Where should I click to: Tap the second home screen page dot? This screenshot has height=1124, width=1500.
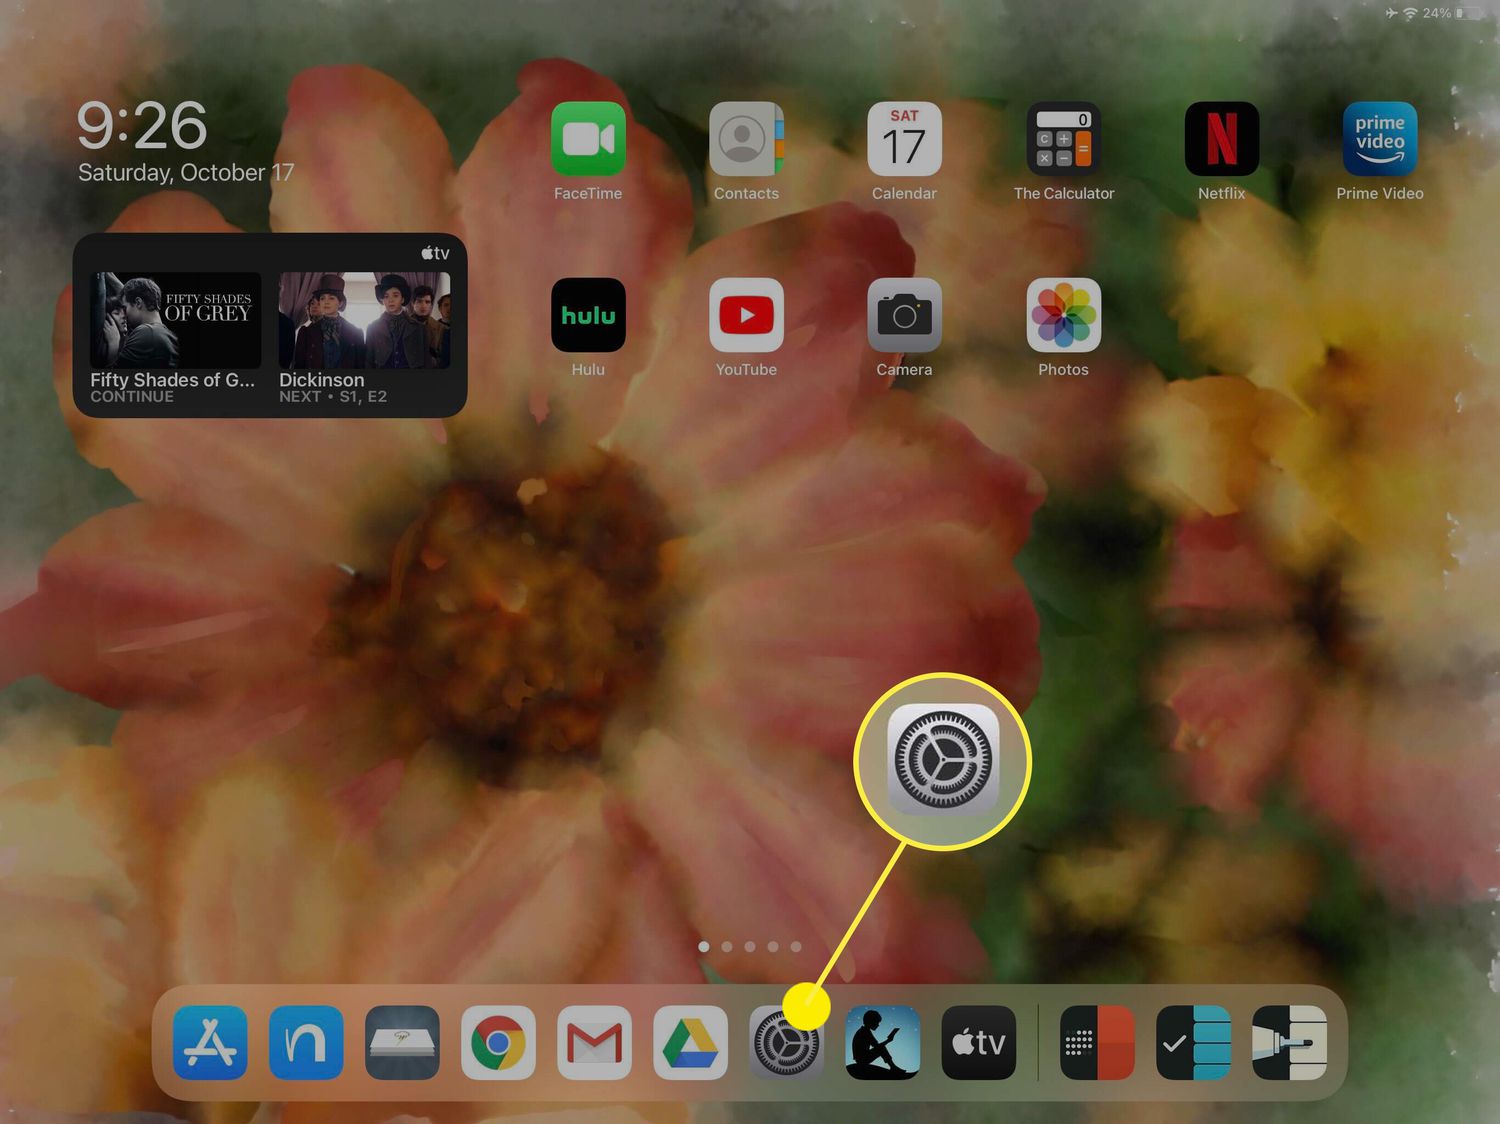[x=727, y=946]
